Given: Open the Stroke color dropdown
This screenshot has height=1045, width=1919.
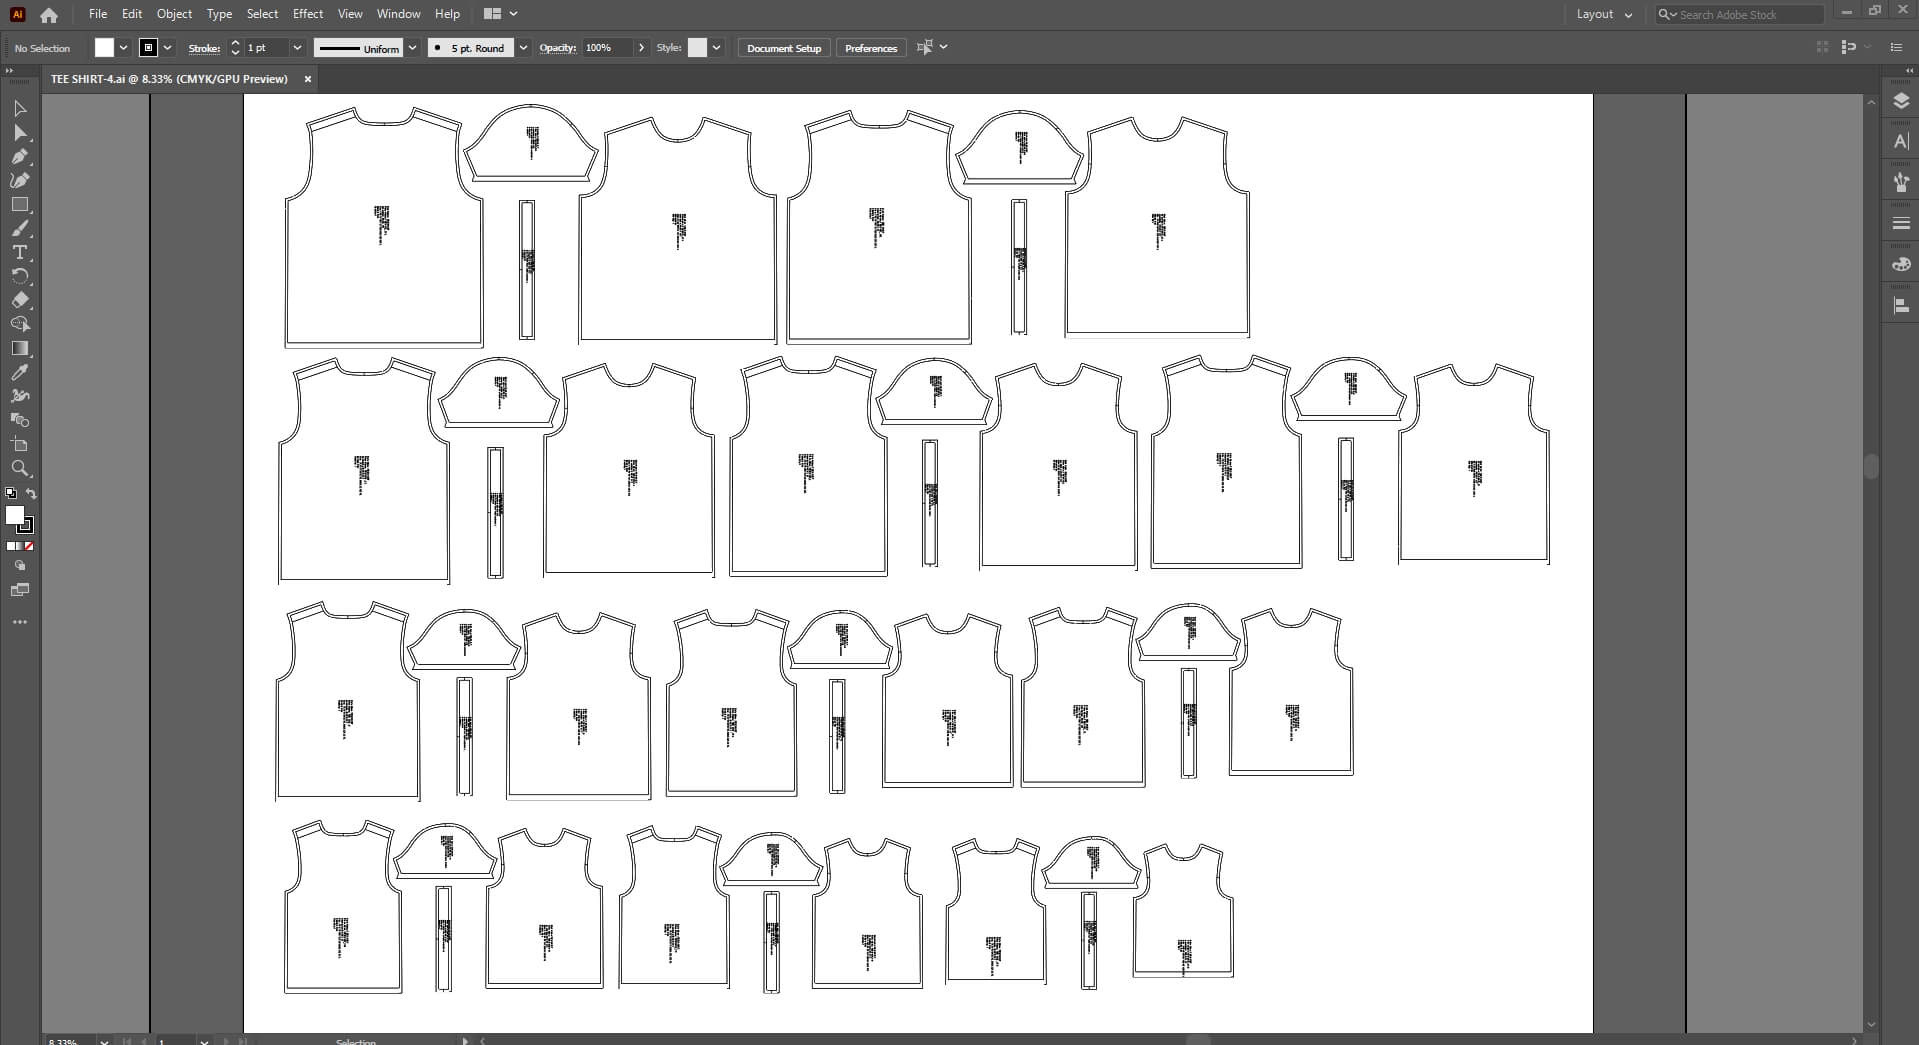Looking at the screenshot, I should click(x=167, y=48).
